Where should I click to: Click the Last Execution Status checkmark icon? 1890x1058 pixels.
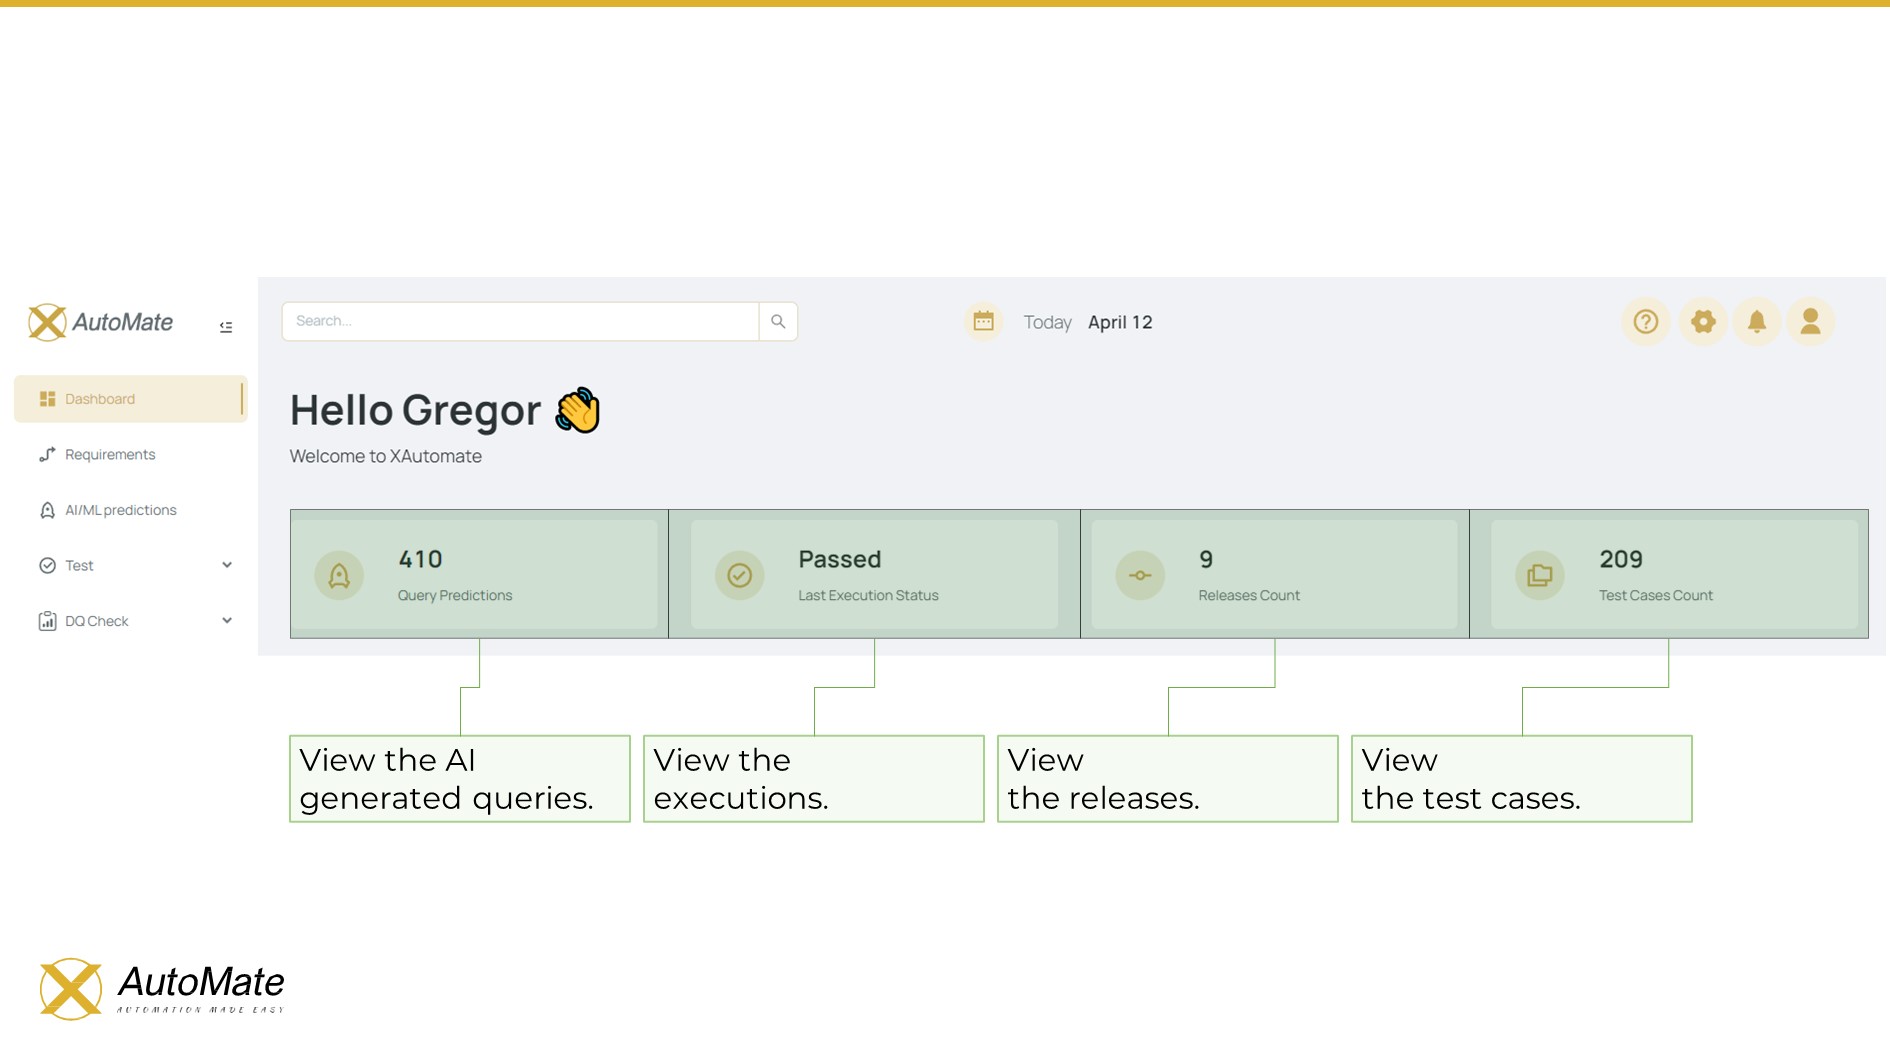point(739,576)
